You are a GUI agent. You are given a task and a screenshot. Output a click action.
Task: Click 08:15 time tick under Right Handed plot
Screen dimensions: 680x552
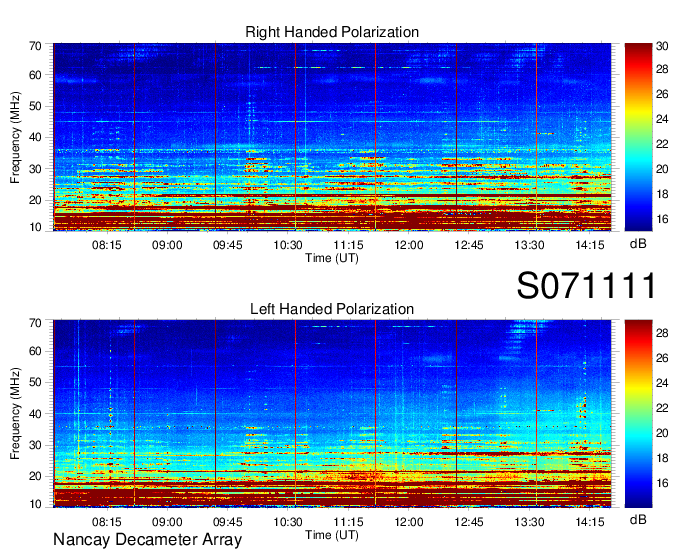[x=107, y=245]
